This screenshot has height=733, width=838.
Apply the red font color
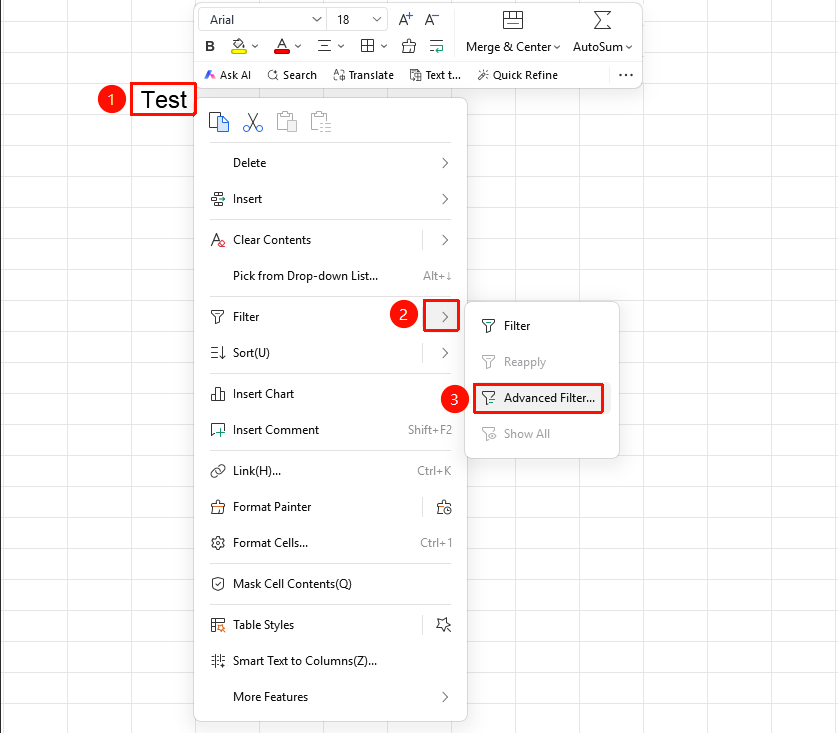coord(282,46)
